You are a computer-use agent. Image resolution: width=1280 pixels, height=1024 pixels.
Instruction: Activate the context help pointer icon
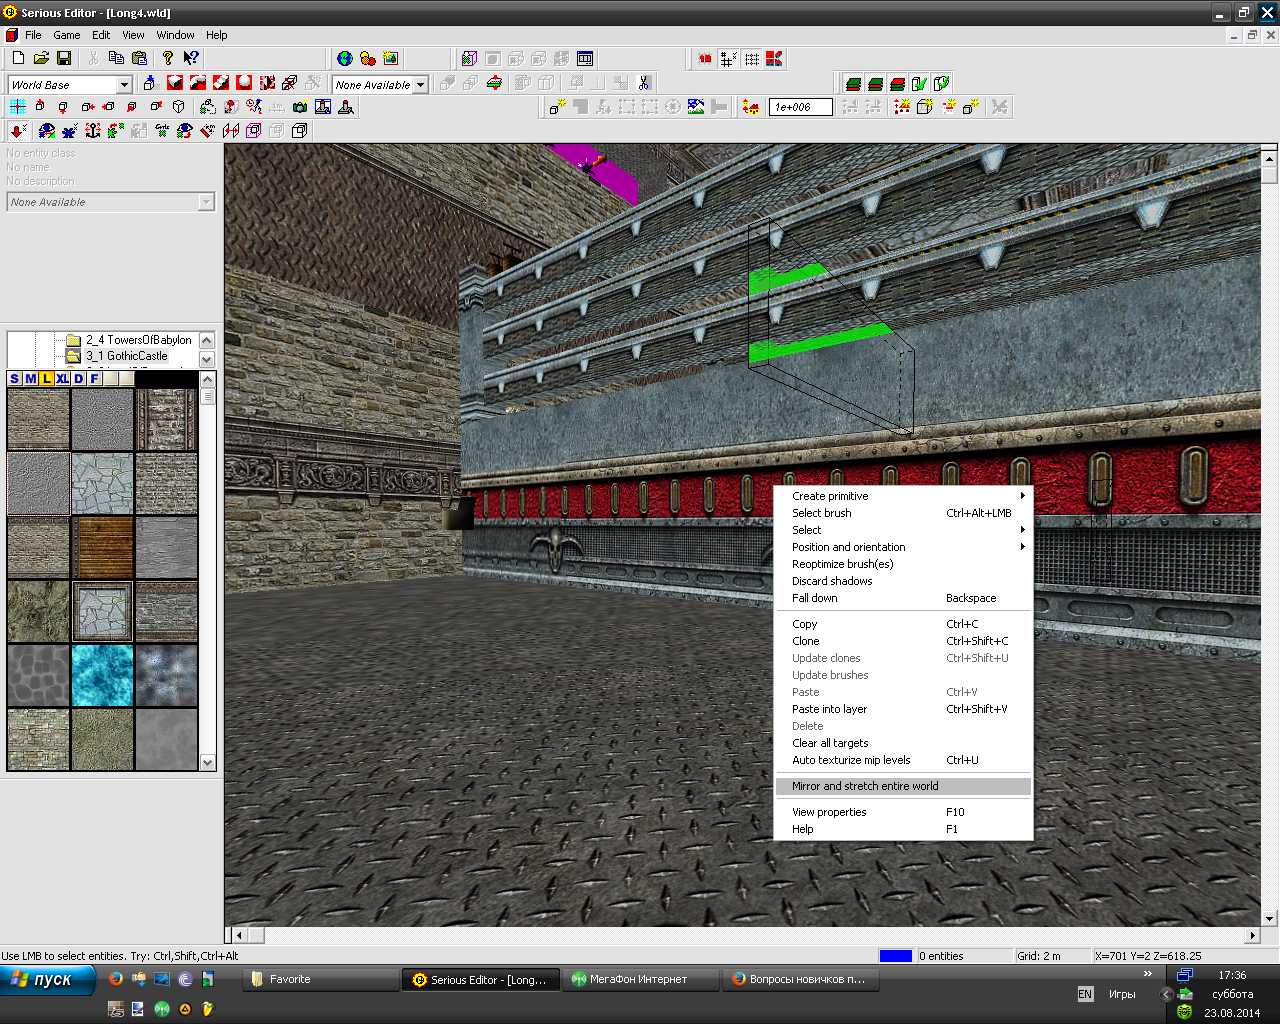coord(191,59)
